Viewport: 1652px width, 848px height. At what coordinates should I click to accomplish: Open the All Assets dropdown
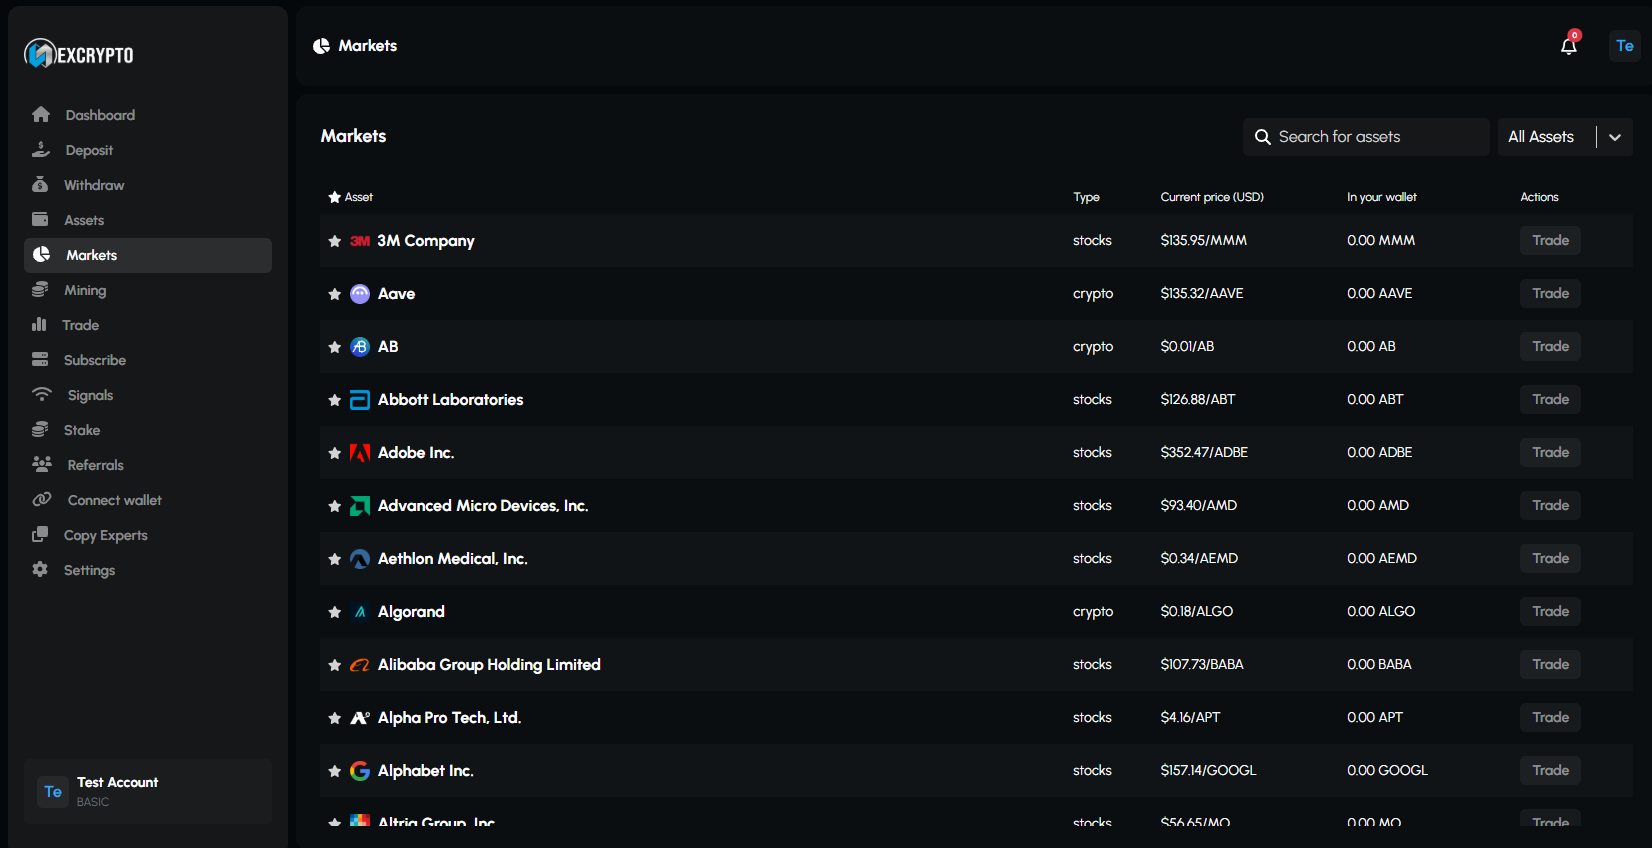(x=1565, y=137)
